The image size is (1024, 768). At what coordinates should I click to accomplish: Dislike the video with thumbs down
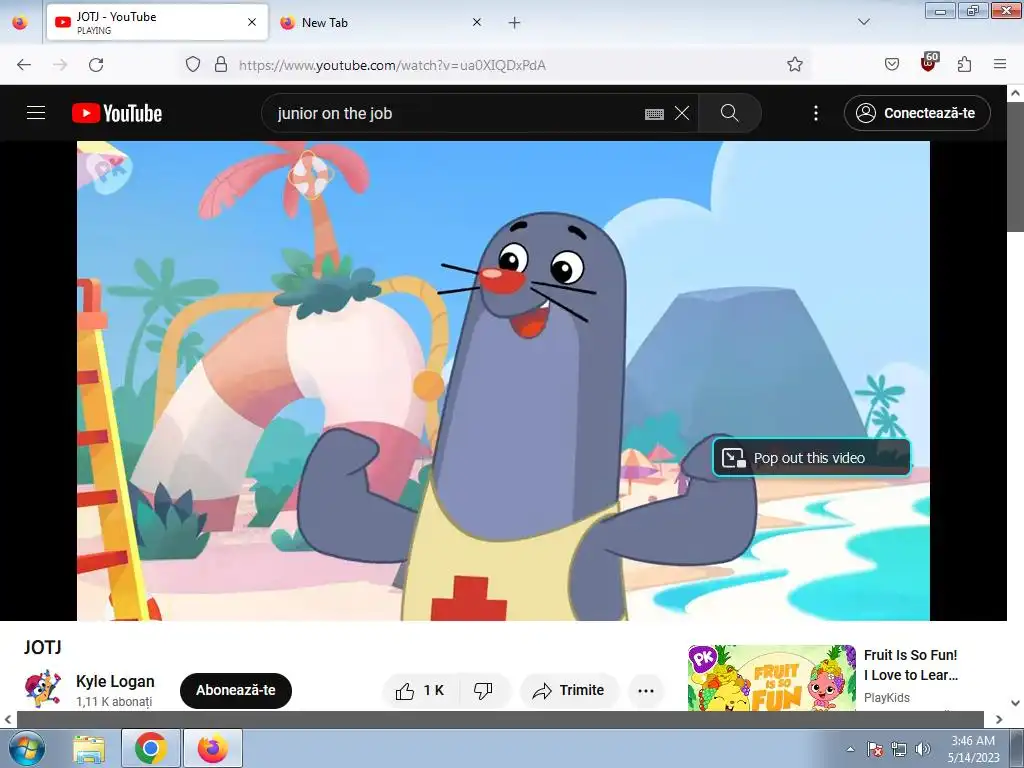pos(483,690)
